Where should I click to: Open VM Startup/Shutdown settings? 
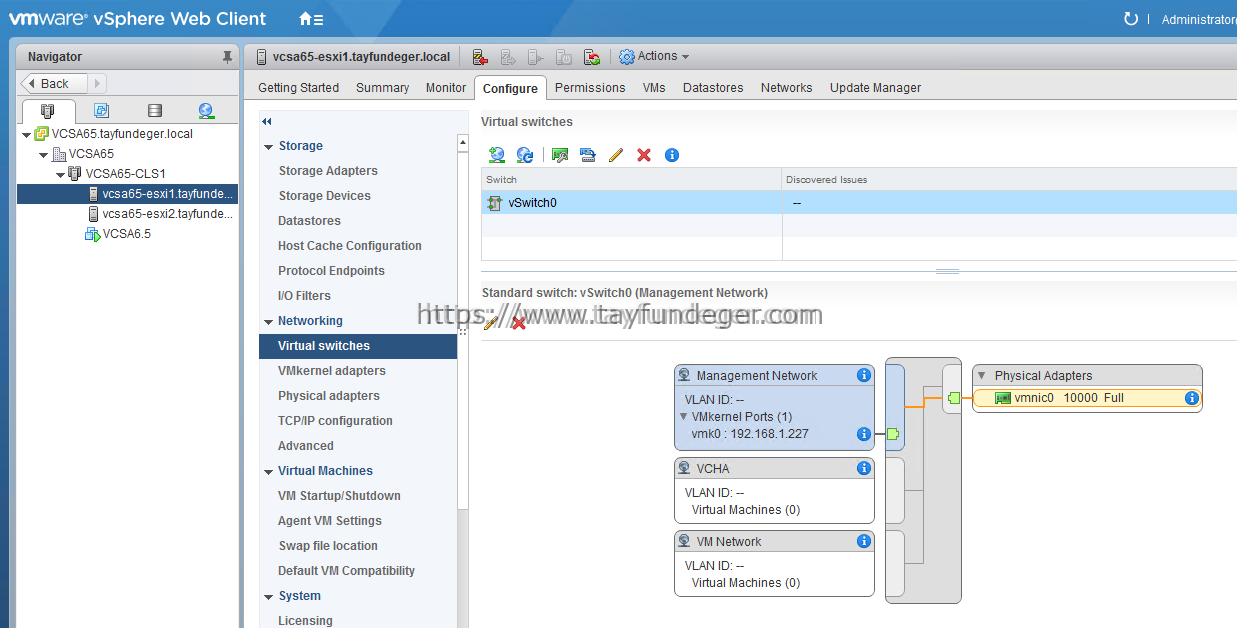click(339, 496)
